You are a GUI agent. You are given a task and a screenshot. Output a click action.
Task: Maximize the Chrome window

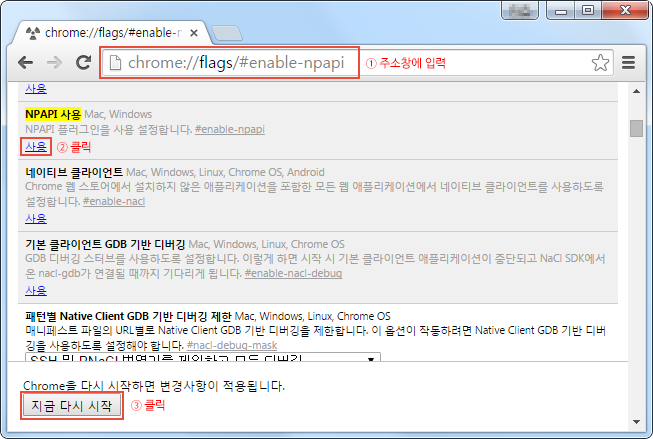pos(588,10)
